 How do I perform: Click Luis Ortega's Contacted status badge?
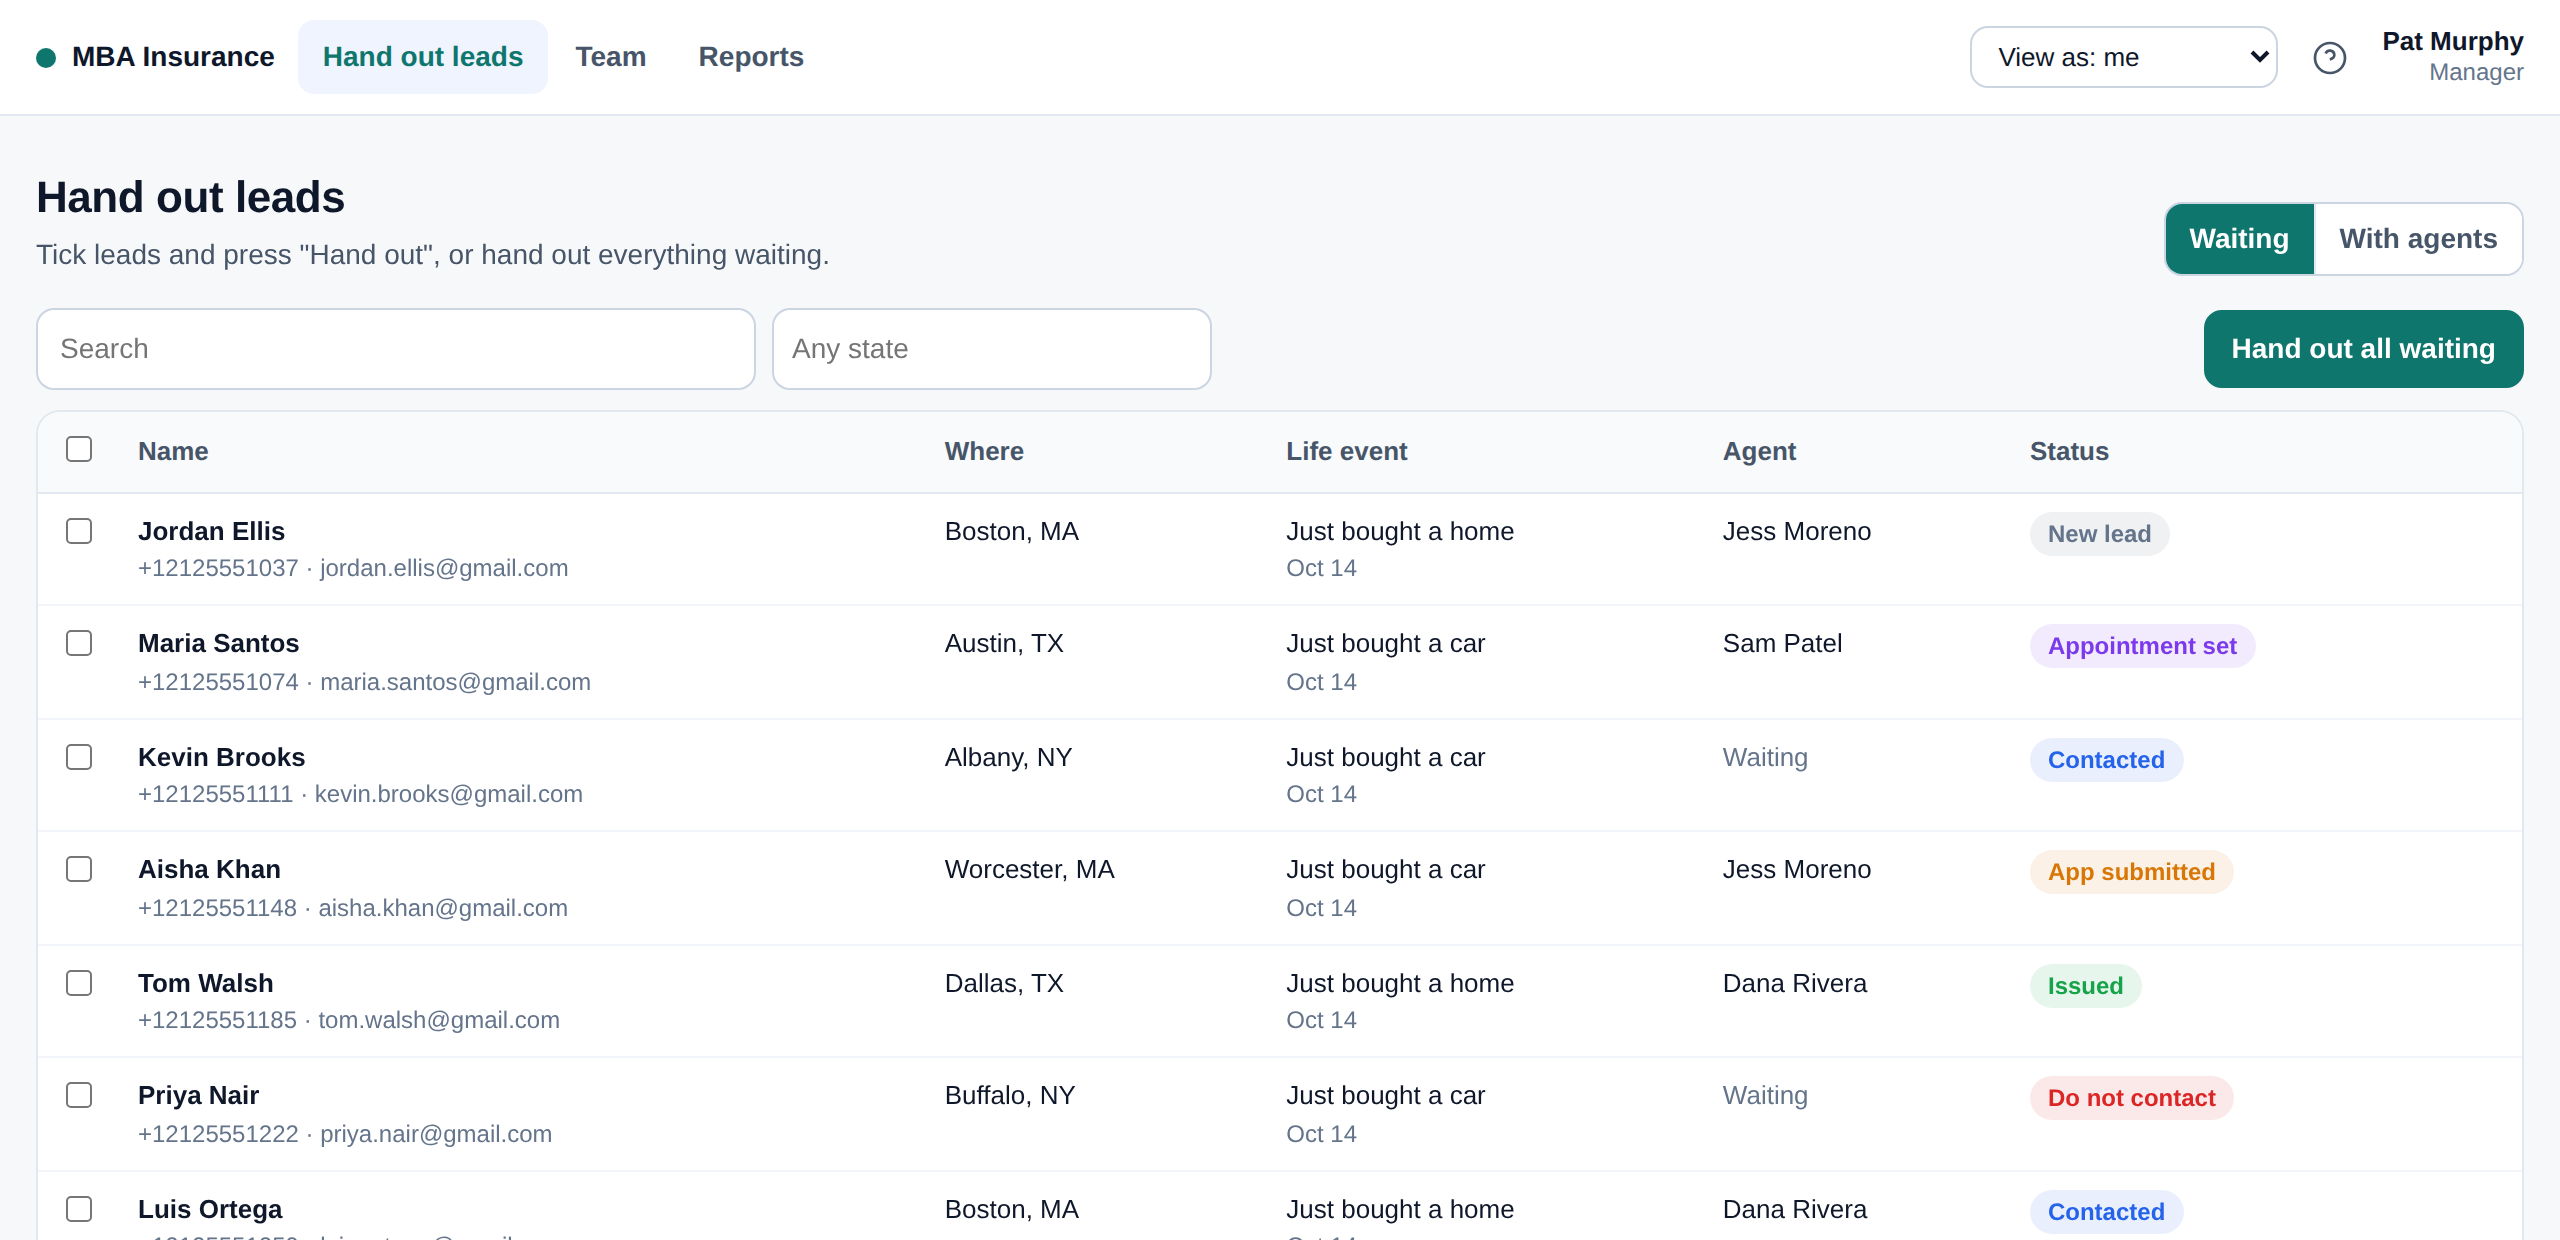pos(2106,1212)
